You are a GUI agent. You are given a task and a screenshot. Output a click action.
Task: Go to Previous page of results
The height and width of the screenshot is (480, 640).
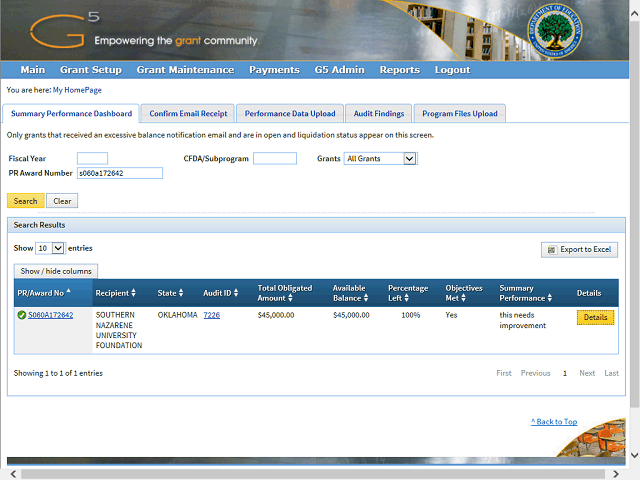click(x=535, y=373)
